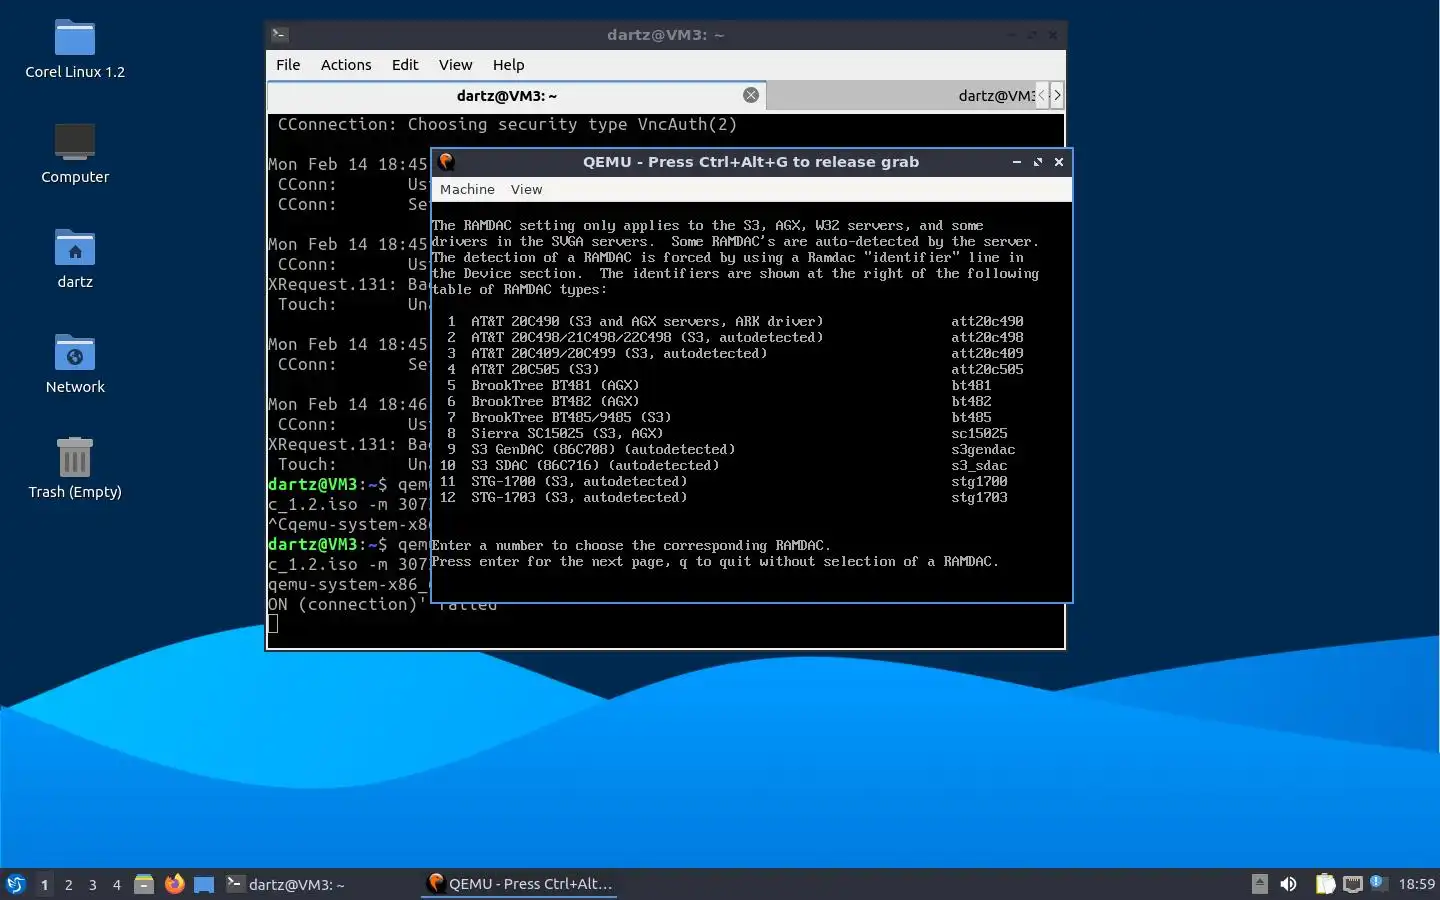Screen dimensions: 1440x900
Task: Open the terminal Actions menu
Action: [346, 65]
